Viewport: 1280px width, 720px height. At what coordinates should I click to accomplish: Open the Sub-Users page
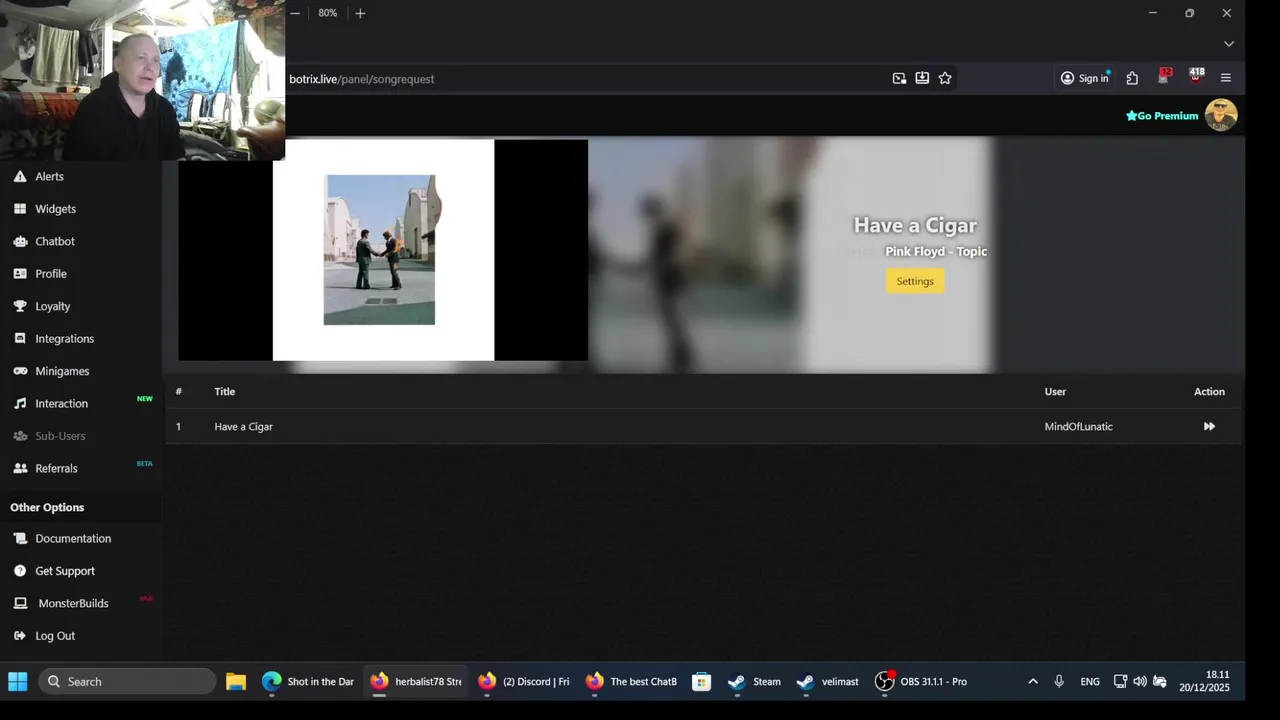[60, 436]
